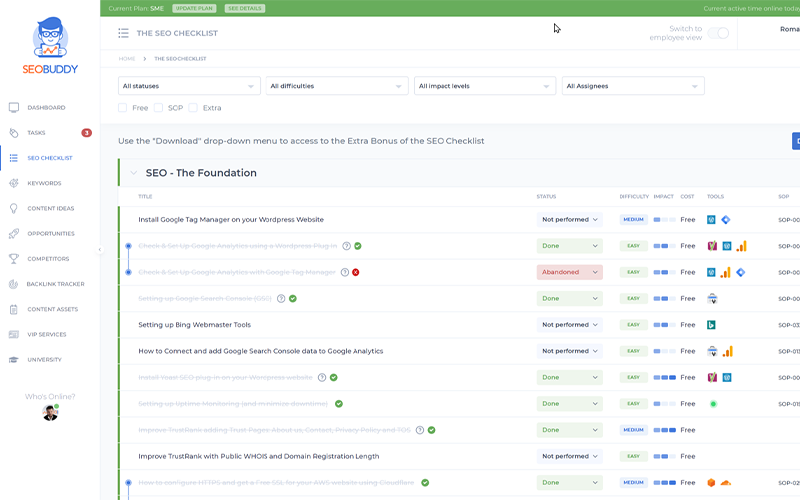Click the Competitors trophy icon
The image size is (800, 500).
14,259
